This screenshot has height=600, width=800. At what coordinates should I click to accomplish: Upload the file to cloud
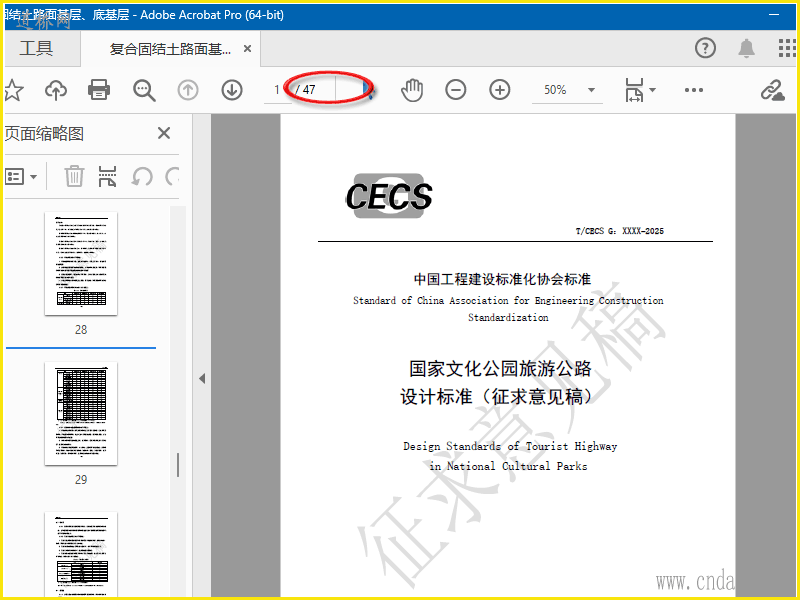[x=56, y=90]
